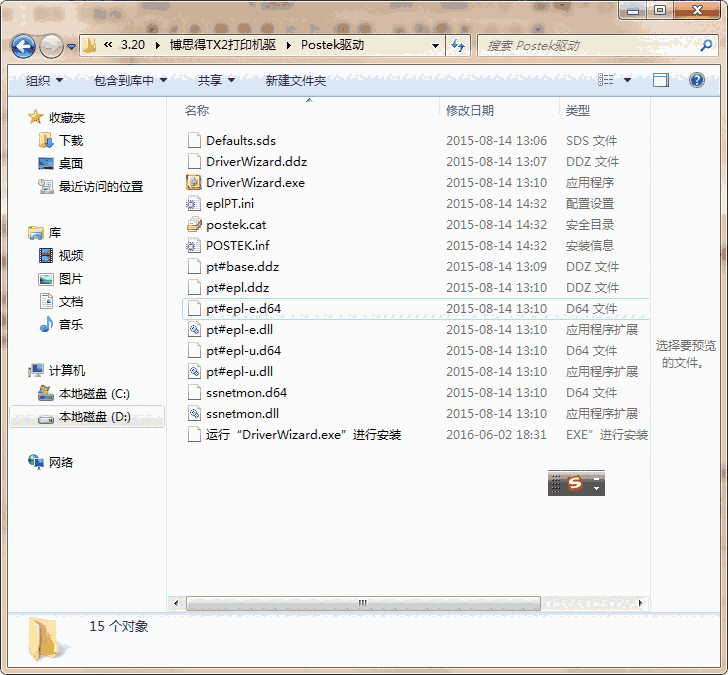
Task: Expand the address bar history dropdown
Action: [436, 45]
